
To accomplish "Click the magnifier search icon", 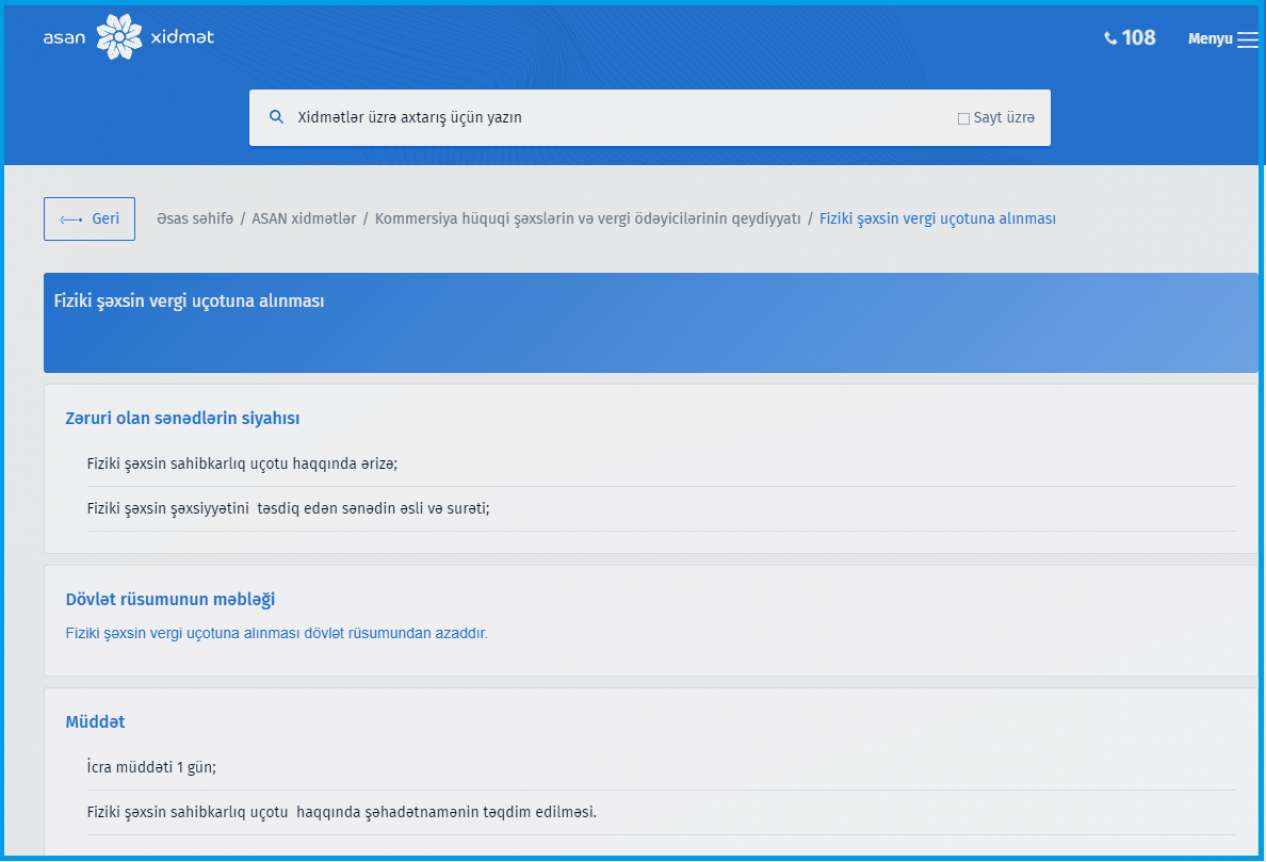I will 277,117.
